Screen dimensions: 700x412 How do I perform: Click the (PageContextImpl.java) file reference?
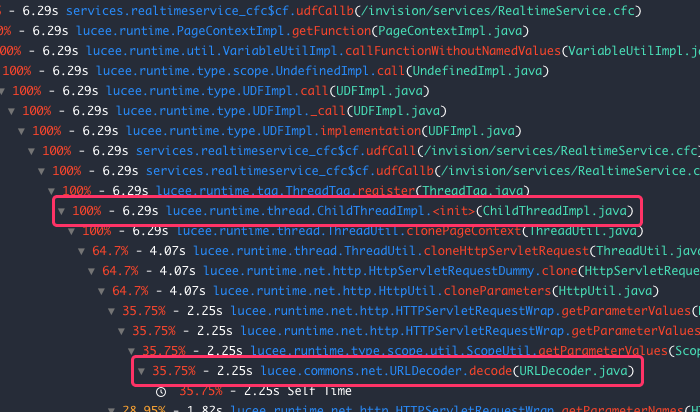(450, 31)
